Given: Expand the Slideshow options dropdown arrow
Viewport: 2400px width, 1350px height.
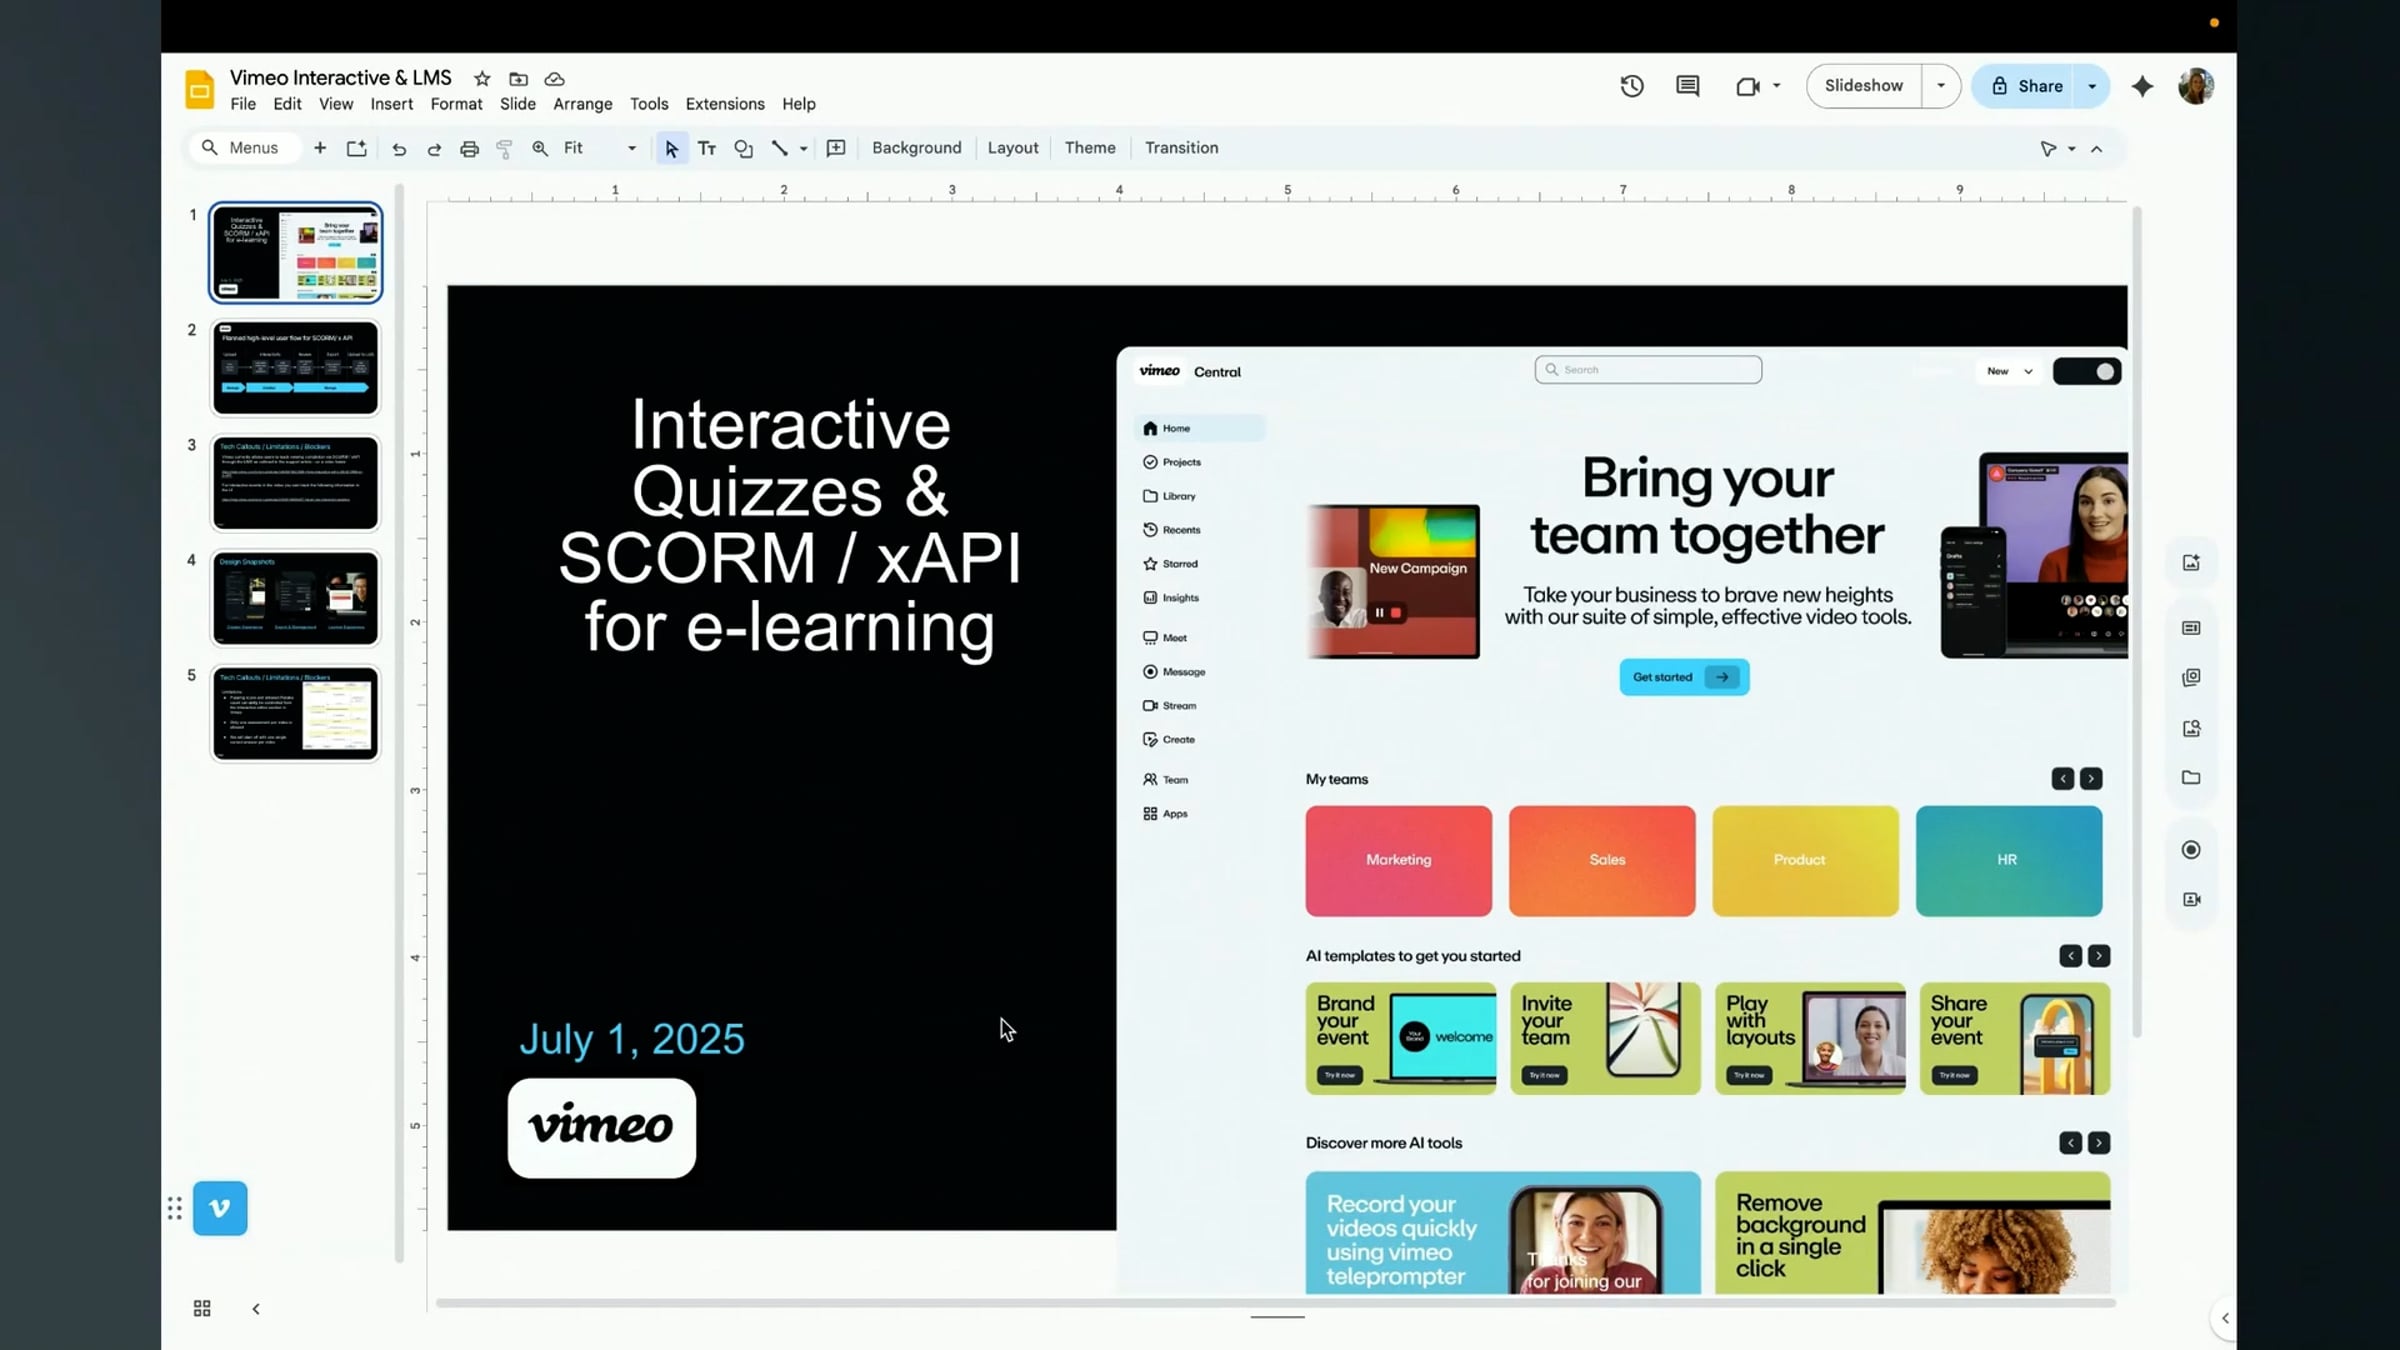Looking at the screenshot, I should pos(1941,86).
